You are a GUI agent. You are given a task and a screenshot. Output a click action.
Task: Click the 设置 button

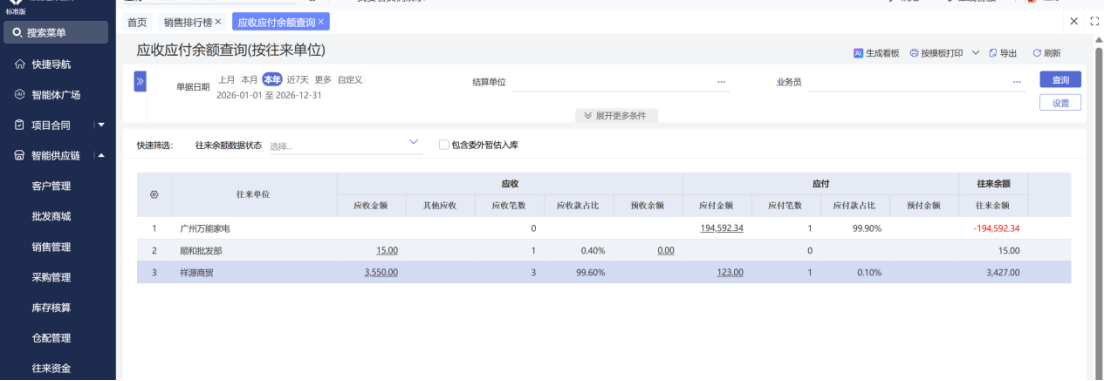coord(1060,103)
